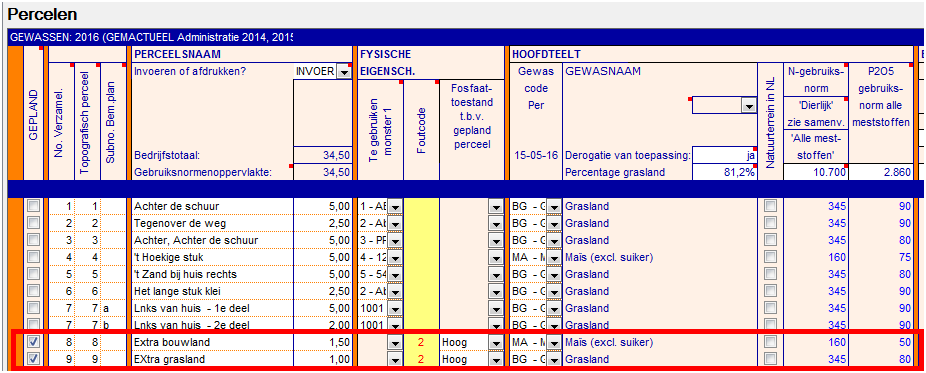Open monster dropdown for 't Hoekige stuk
926x373 pixels.
coord(395,258)
